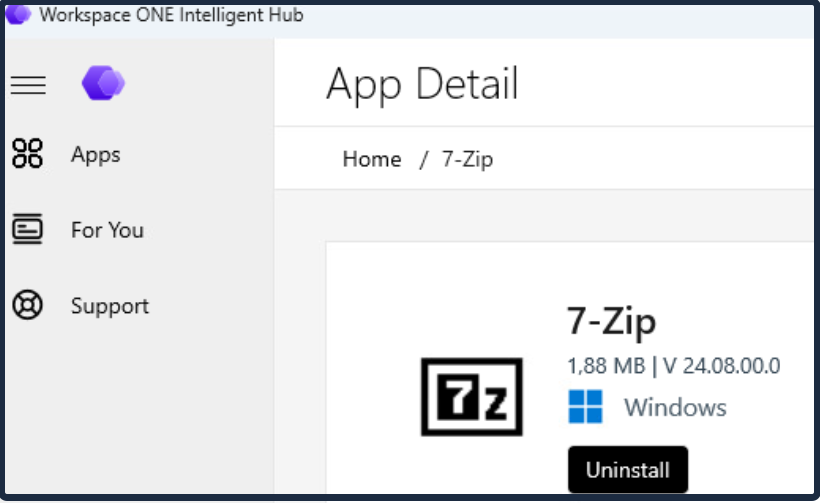Click the App Detail page heading

[x=423, y=84]
